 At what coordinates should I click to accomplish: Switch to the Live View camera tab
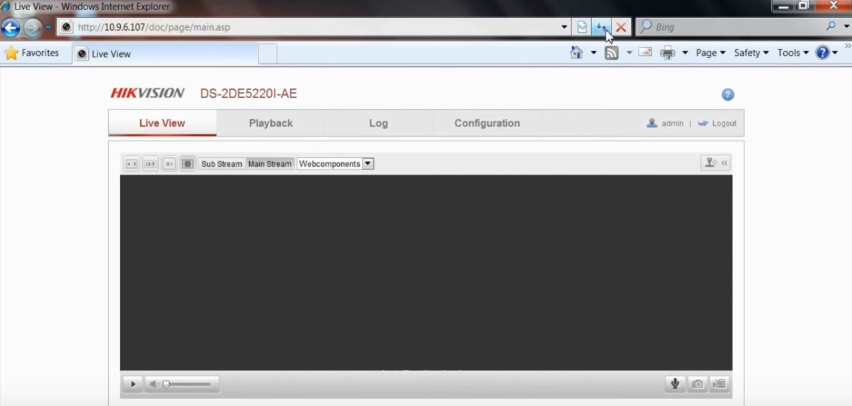pos(162,123)
